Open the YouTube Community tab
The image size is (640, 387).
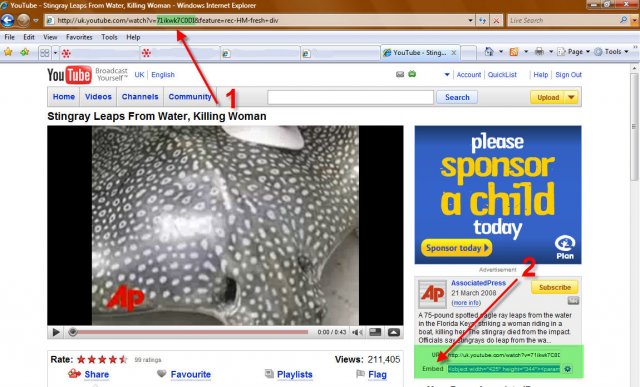pos(190,97)
